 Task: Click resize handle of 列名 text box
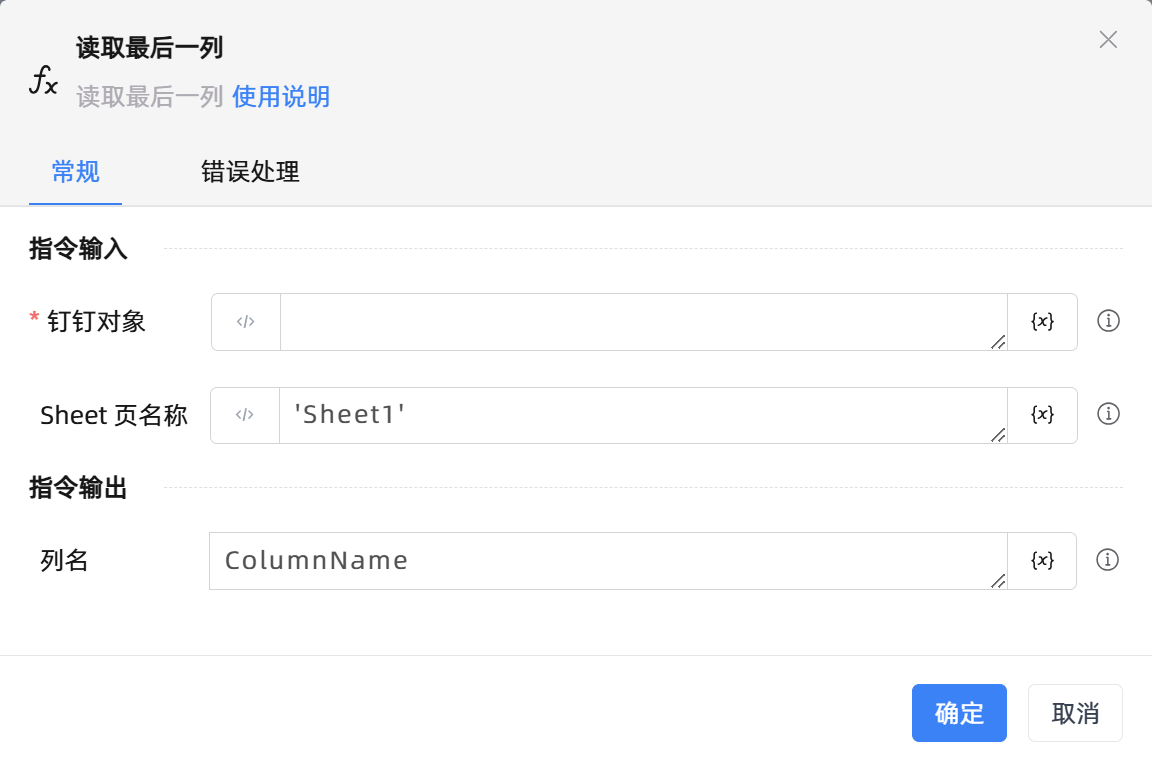(997, 581)
